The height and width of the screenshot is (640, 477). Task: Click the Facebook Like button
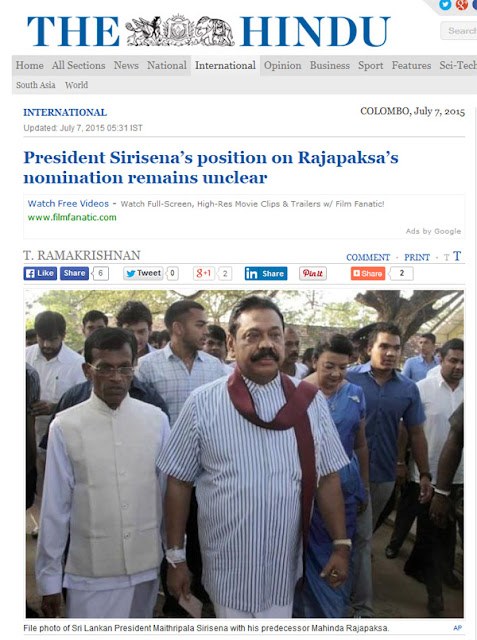coord(40,273)
